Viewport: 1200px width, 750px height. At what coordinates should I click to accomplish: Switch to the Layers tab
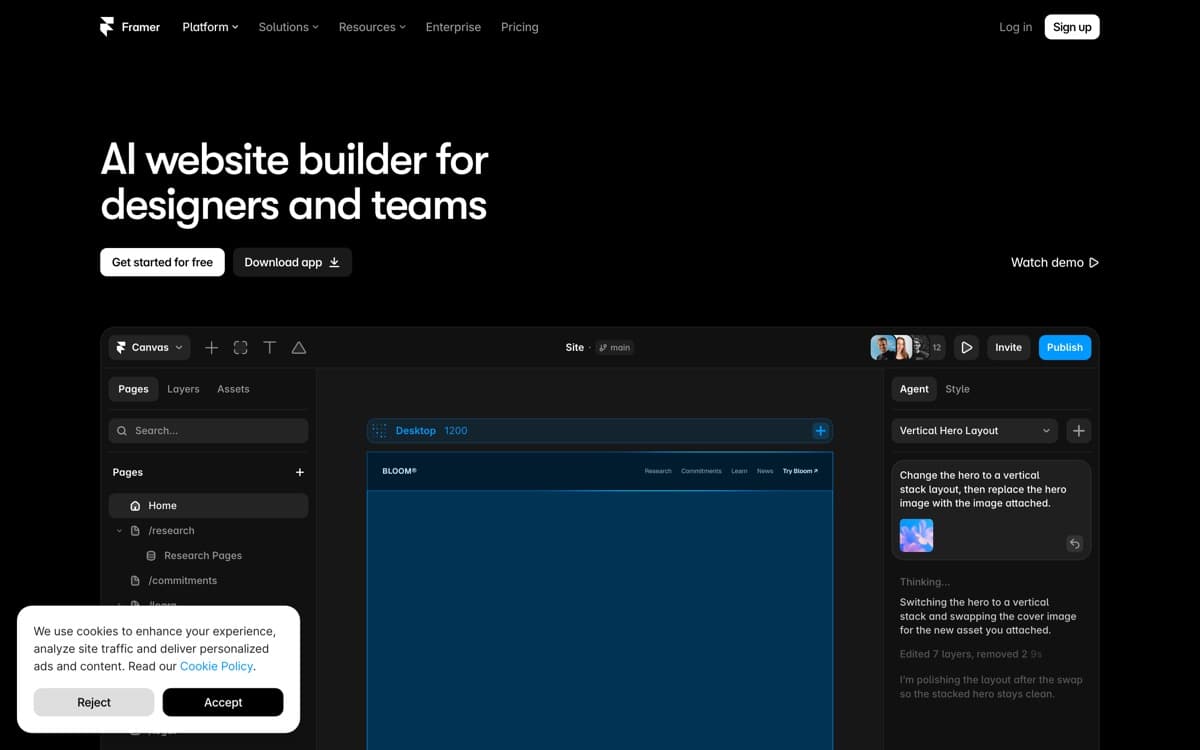click(x=183, y=389)
